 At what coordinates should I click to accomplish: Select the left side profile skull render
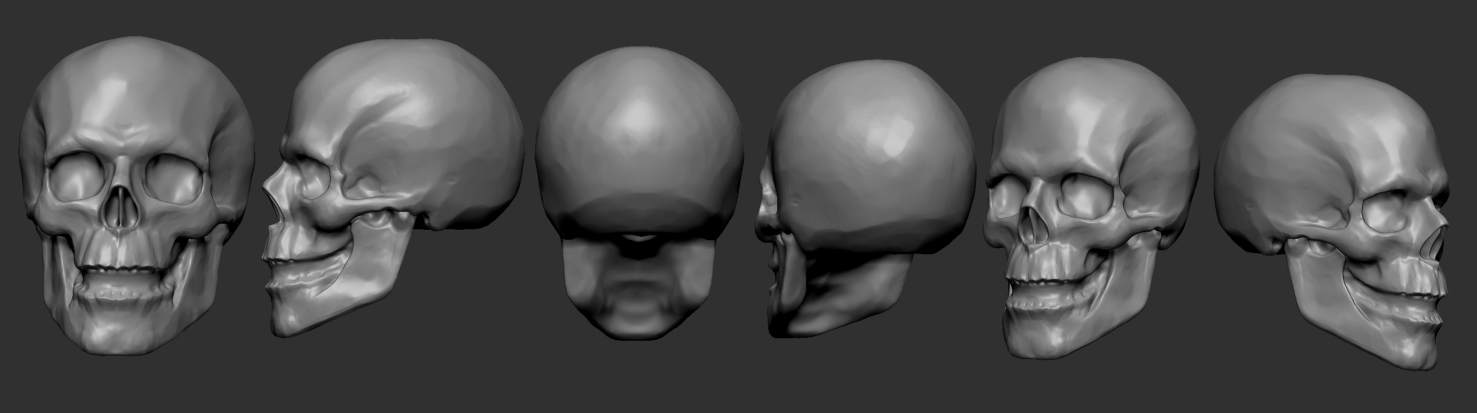point(393,187)
